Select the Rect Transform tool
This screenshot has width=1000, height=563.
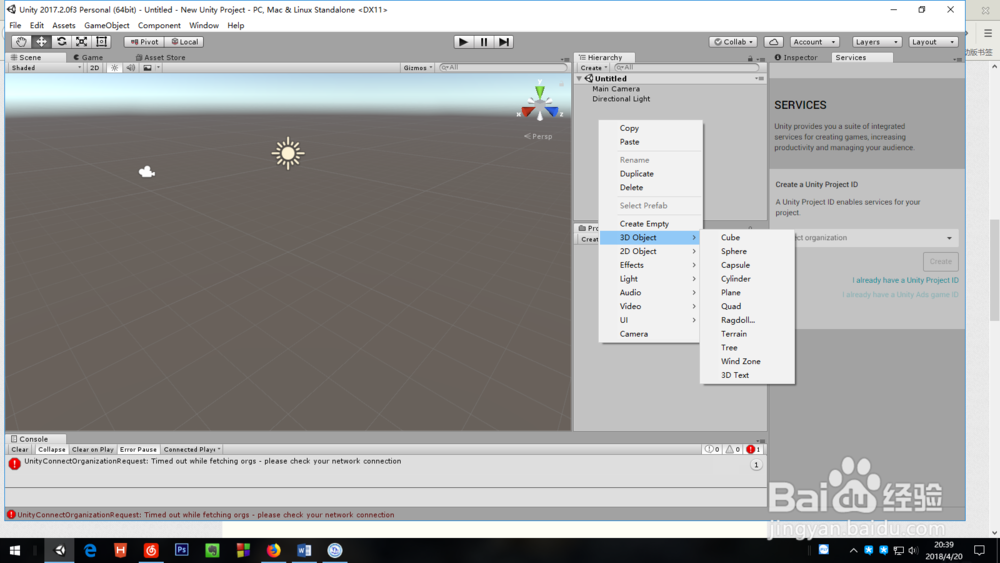(101, 41)
